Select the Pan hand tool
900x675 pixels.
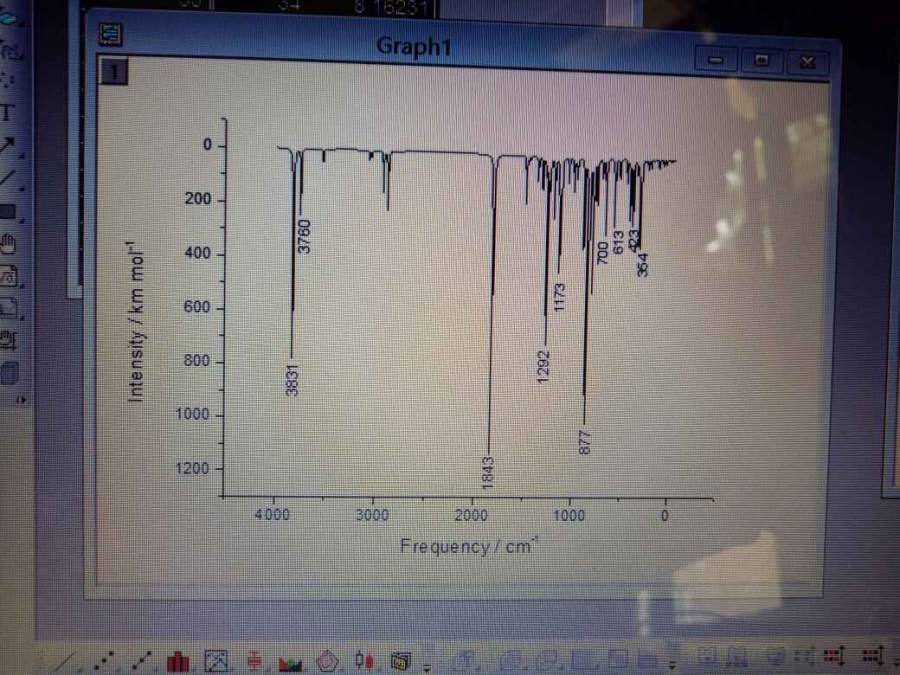pyautogui.click(x=8, y=243)
